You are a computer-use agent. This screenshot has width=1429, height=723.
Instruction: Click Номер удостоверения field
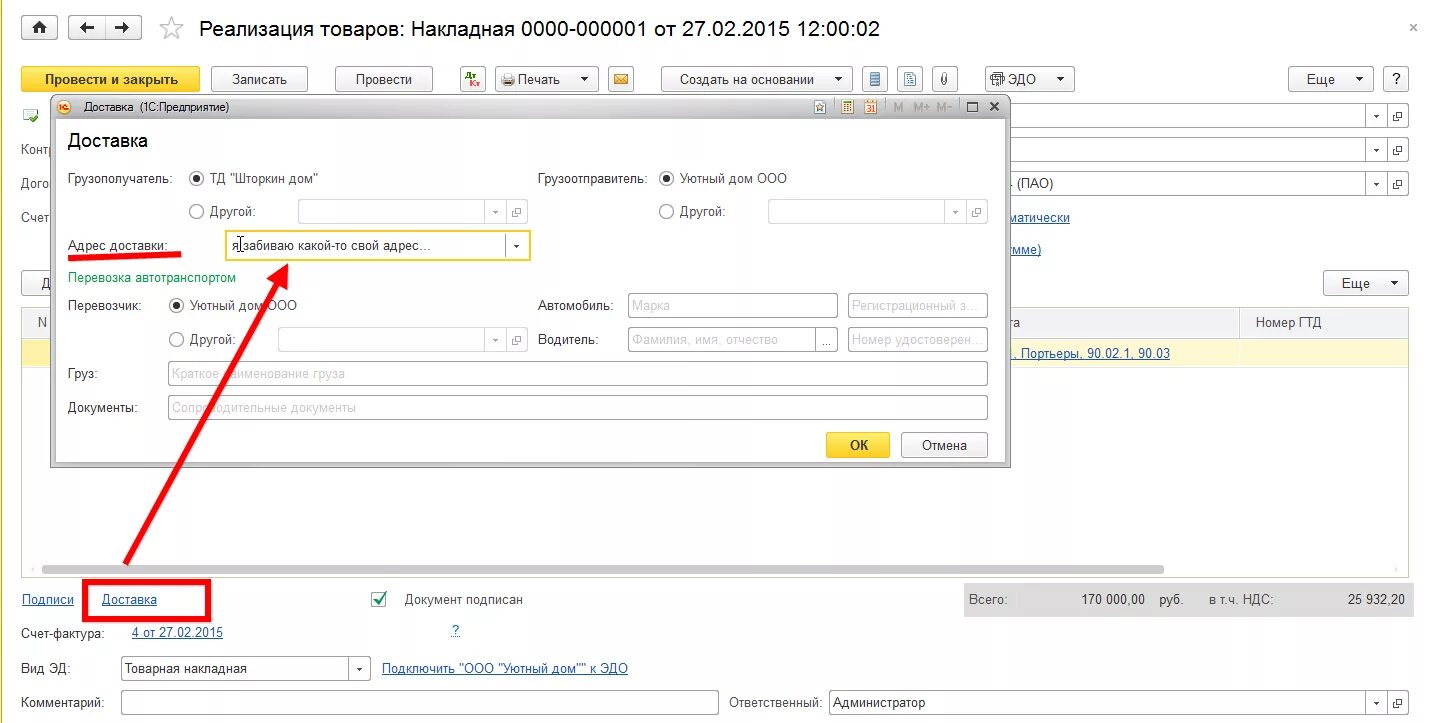coord(917,340)
